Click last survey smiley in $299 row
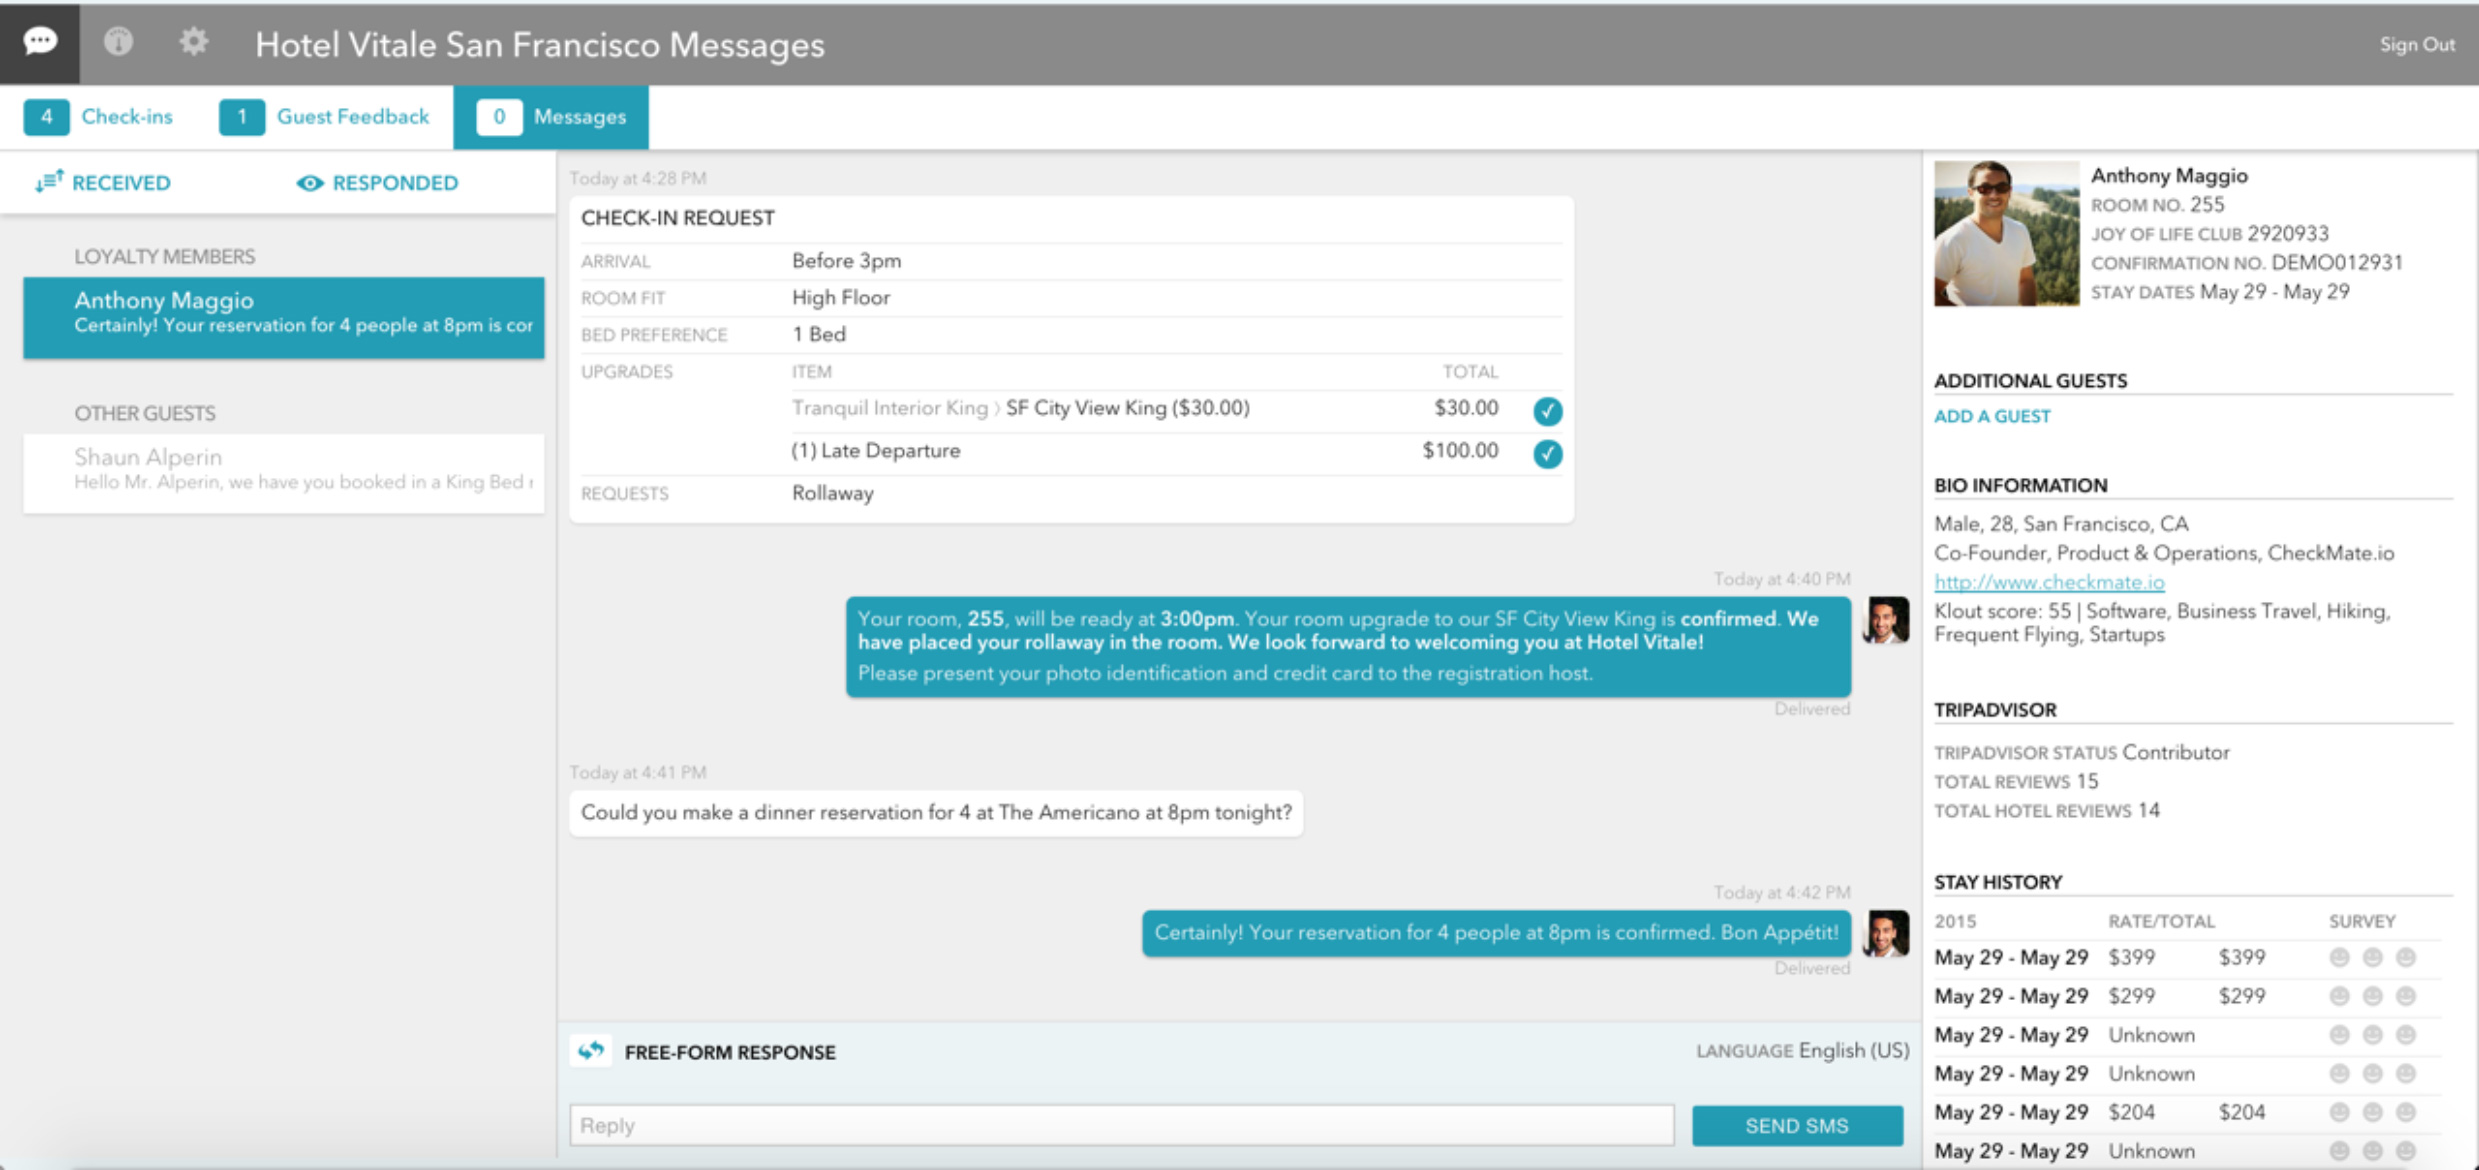 coord(2406,996)
